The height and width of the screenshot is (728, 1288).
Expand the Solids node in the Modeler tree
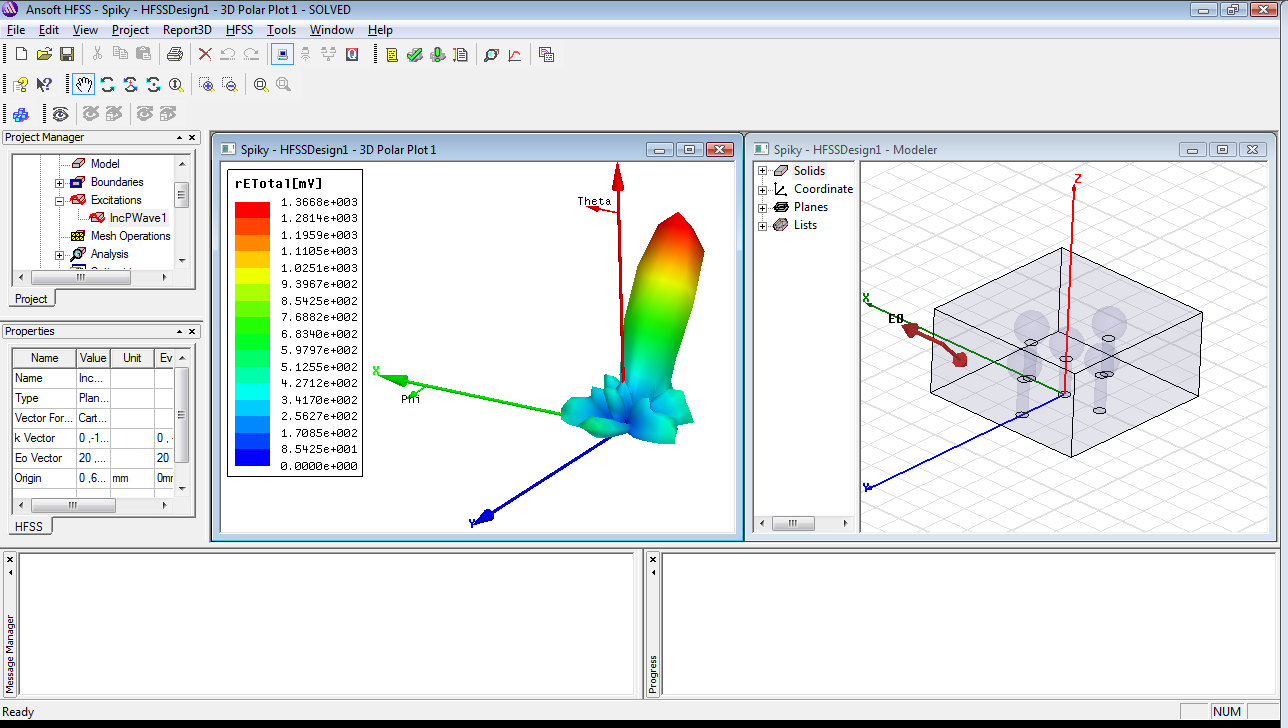[x=762, y=170]
